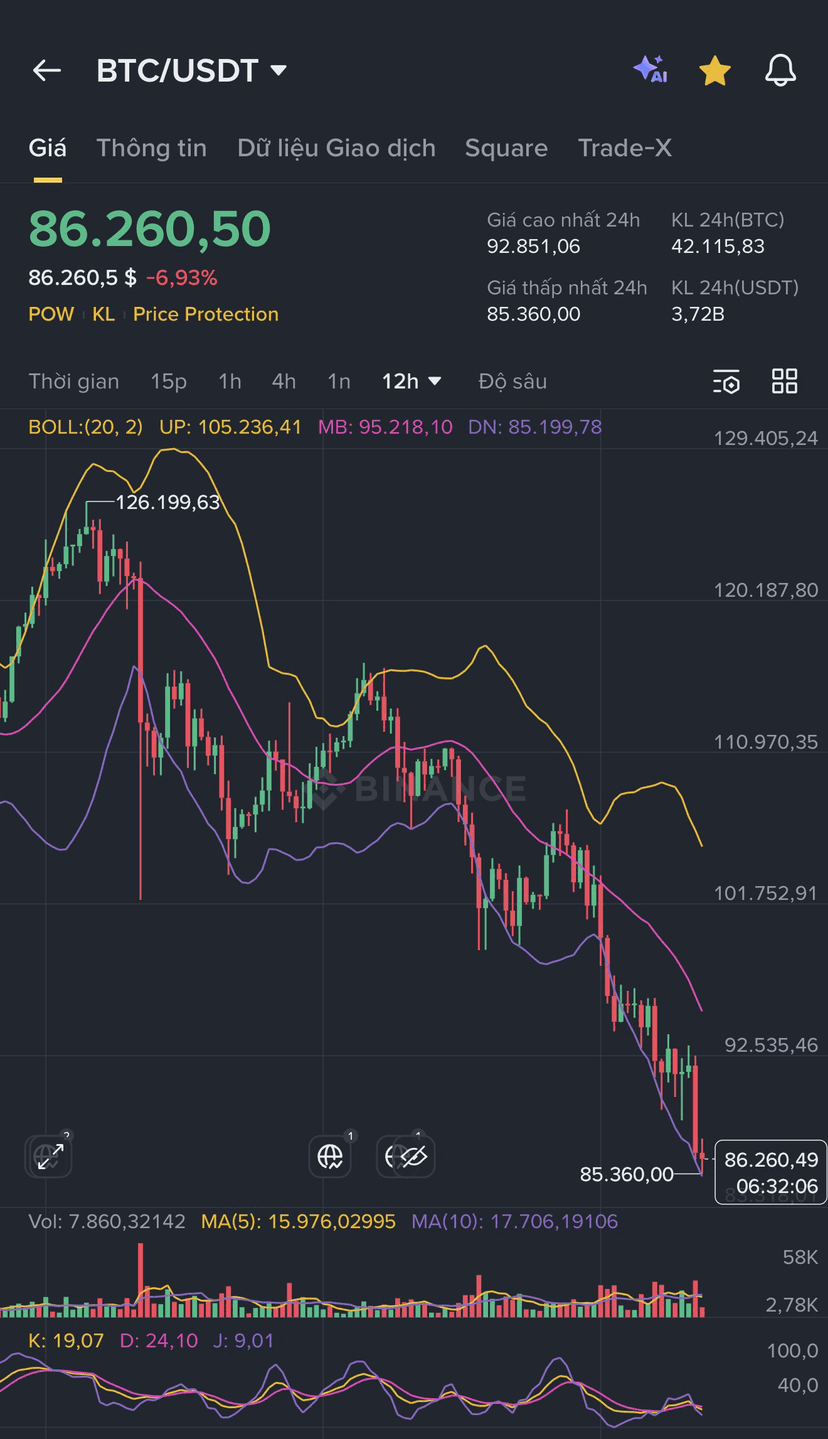
Task: Open the Thời gian timeframe selector
Action: coord(74,381)
